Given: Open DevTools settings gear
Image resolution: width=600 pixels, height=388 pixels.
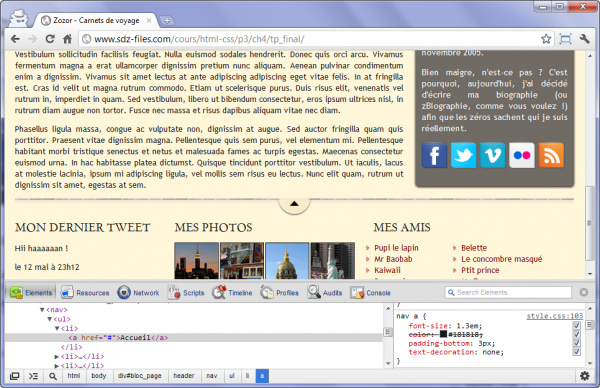Looking at the screenshot, I should pos(584,376).
